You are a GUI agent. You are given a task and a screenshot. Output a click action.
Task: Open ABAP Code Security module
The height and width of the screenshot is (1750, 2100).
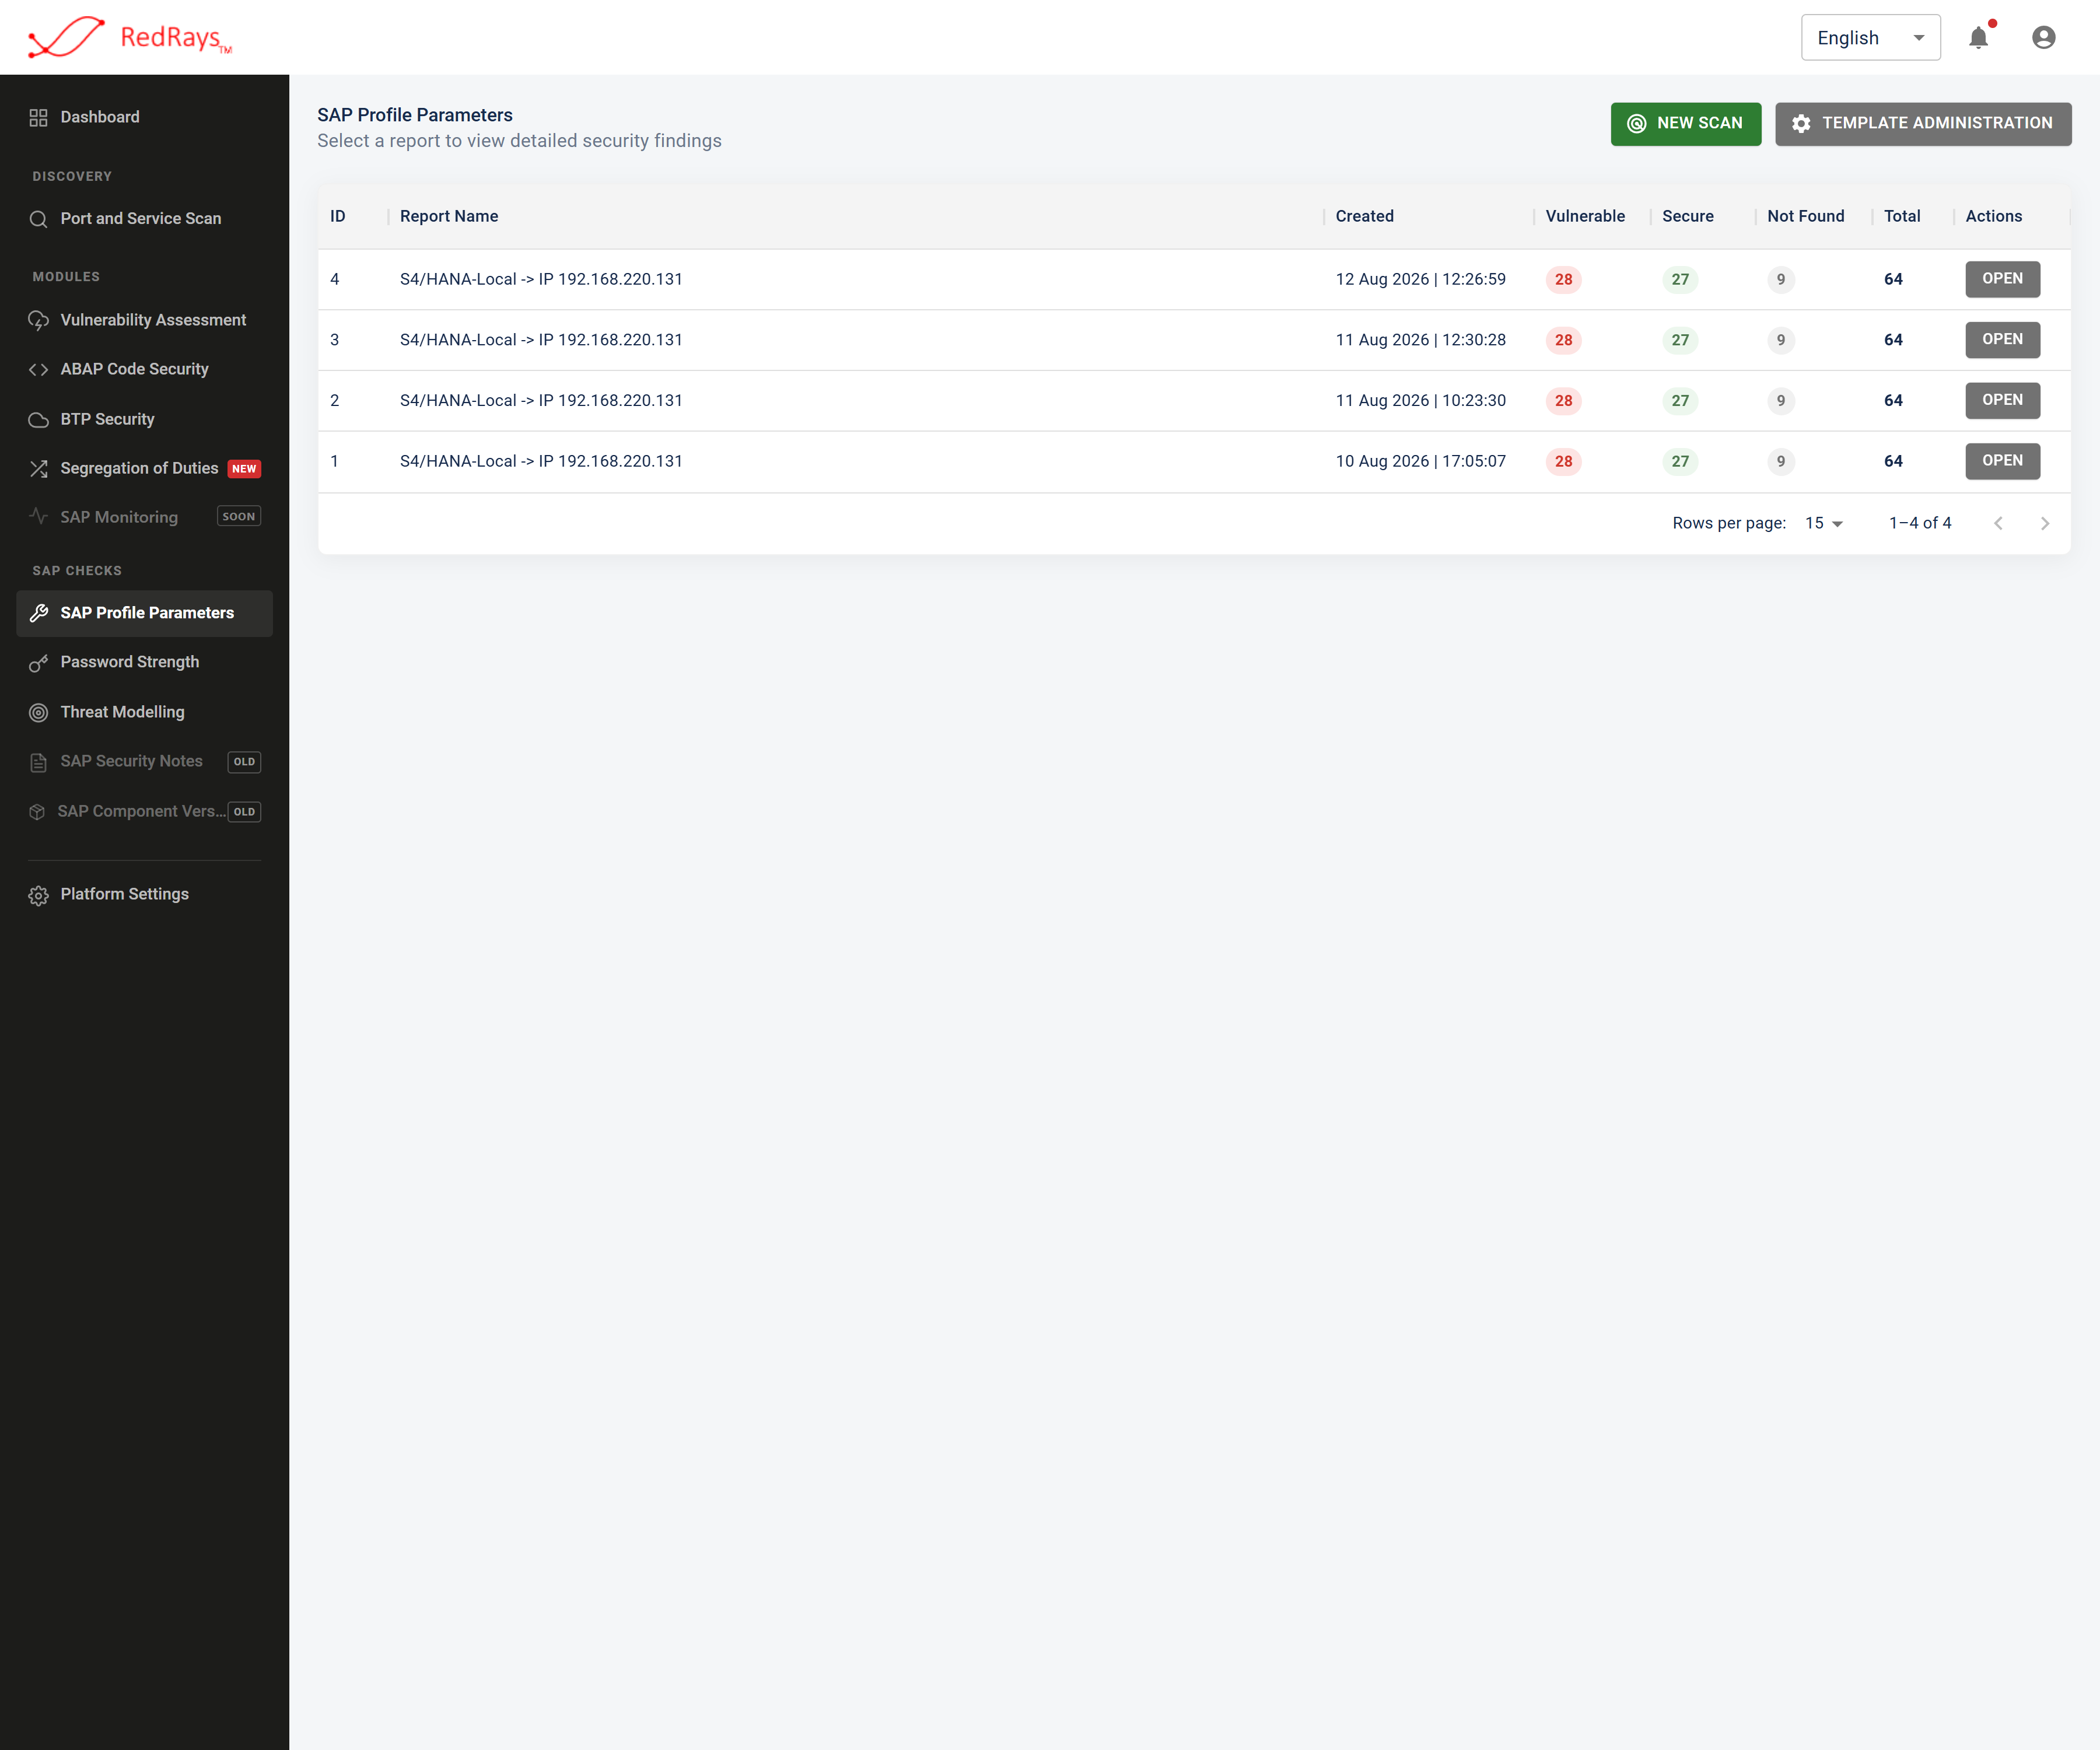144,370
